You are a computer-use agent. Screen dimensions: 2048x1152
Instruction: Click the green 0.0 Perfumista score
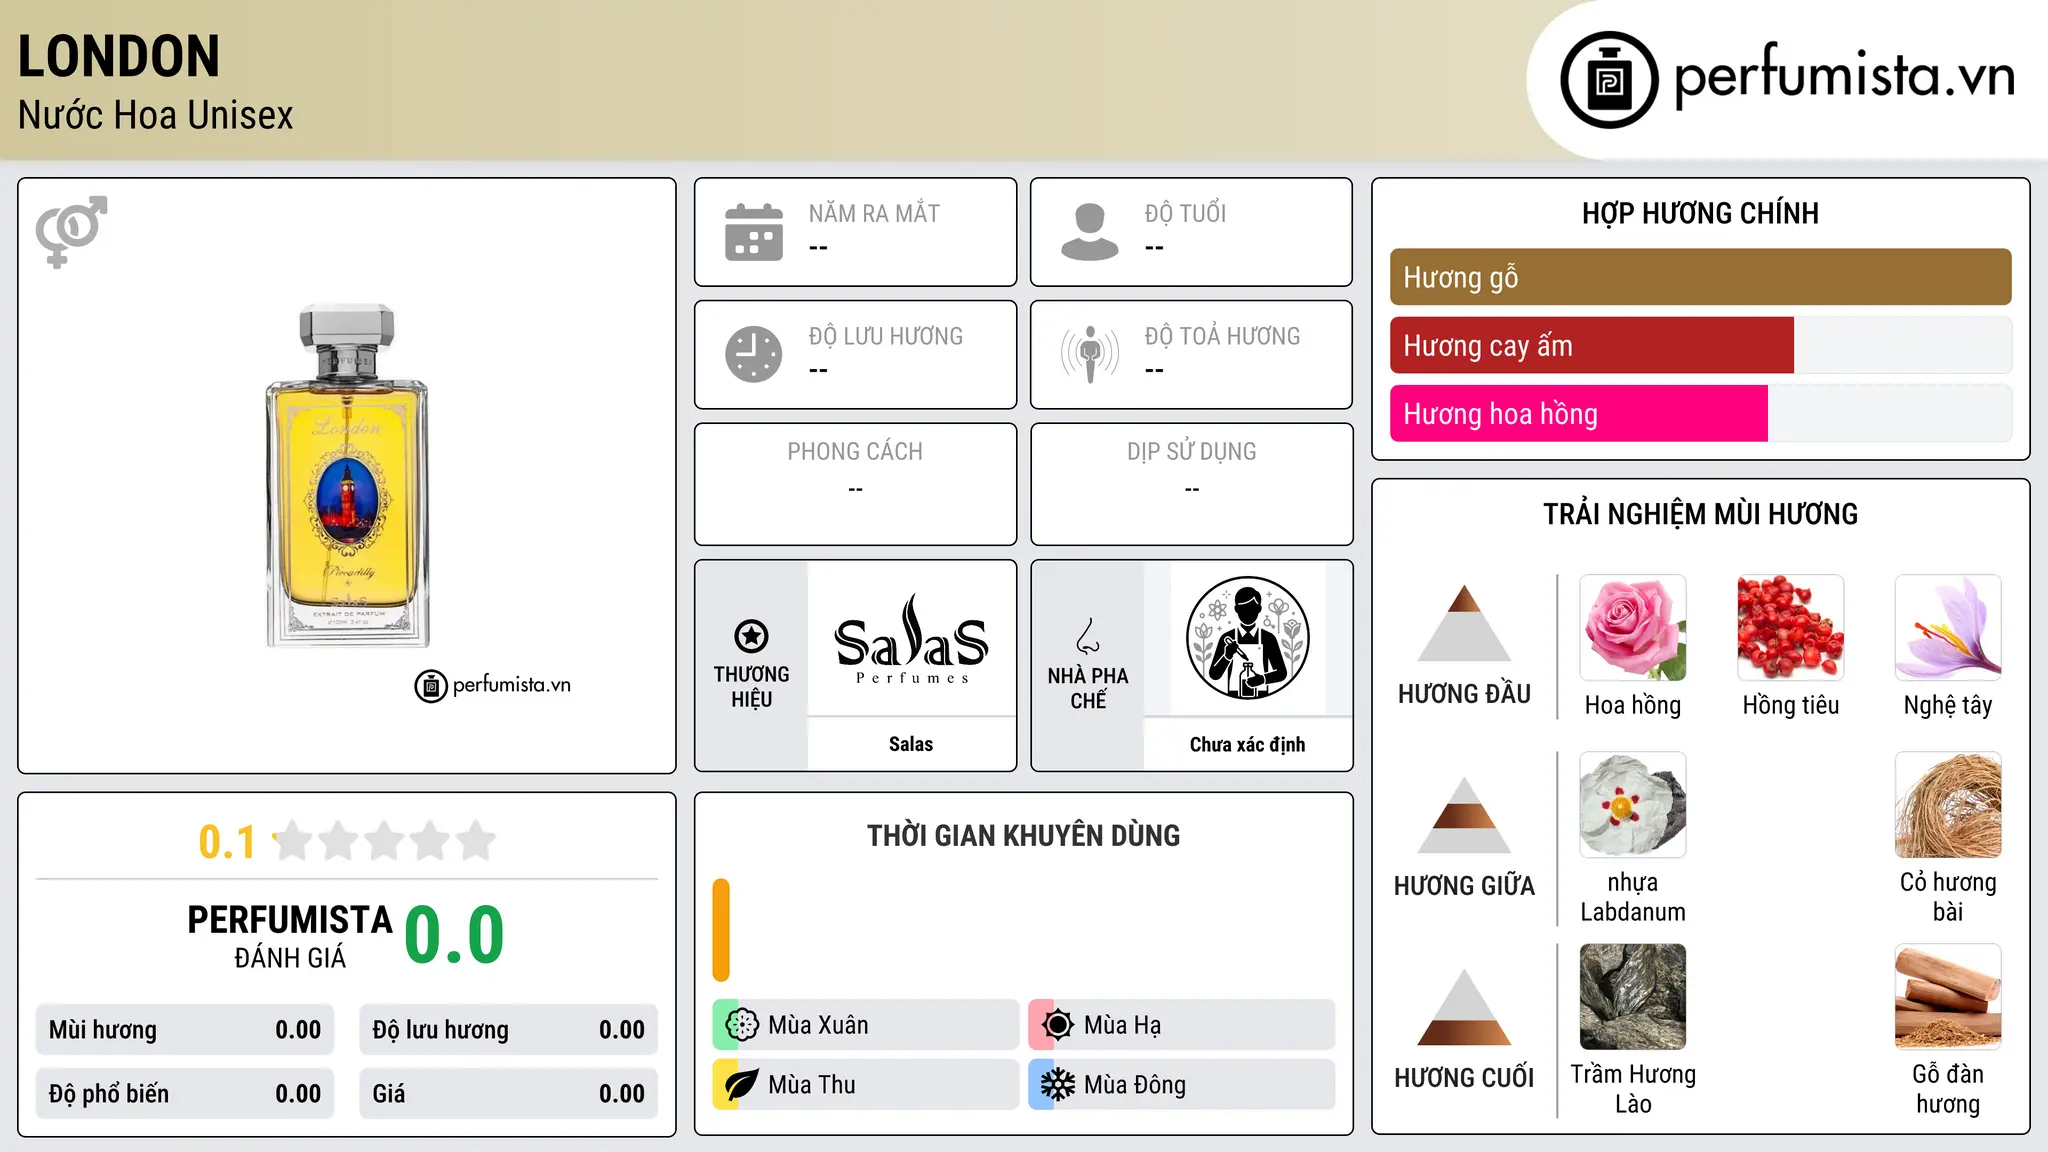click(x=454, y=935)
